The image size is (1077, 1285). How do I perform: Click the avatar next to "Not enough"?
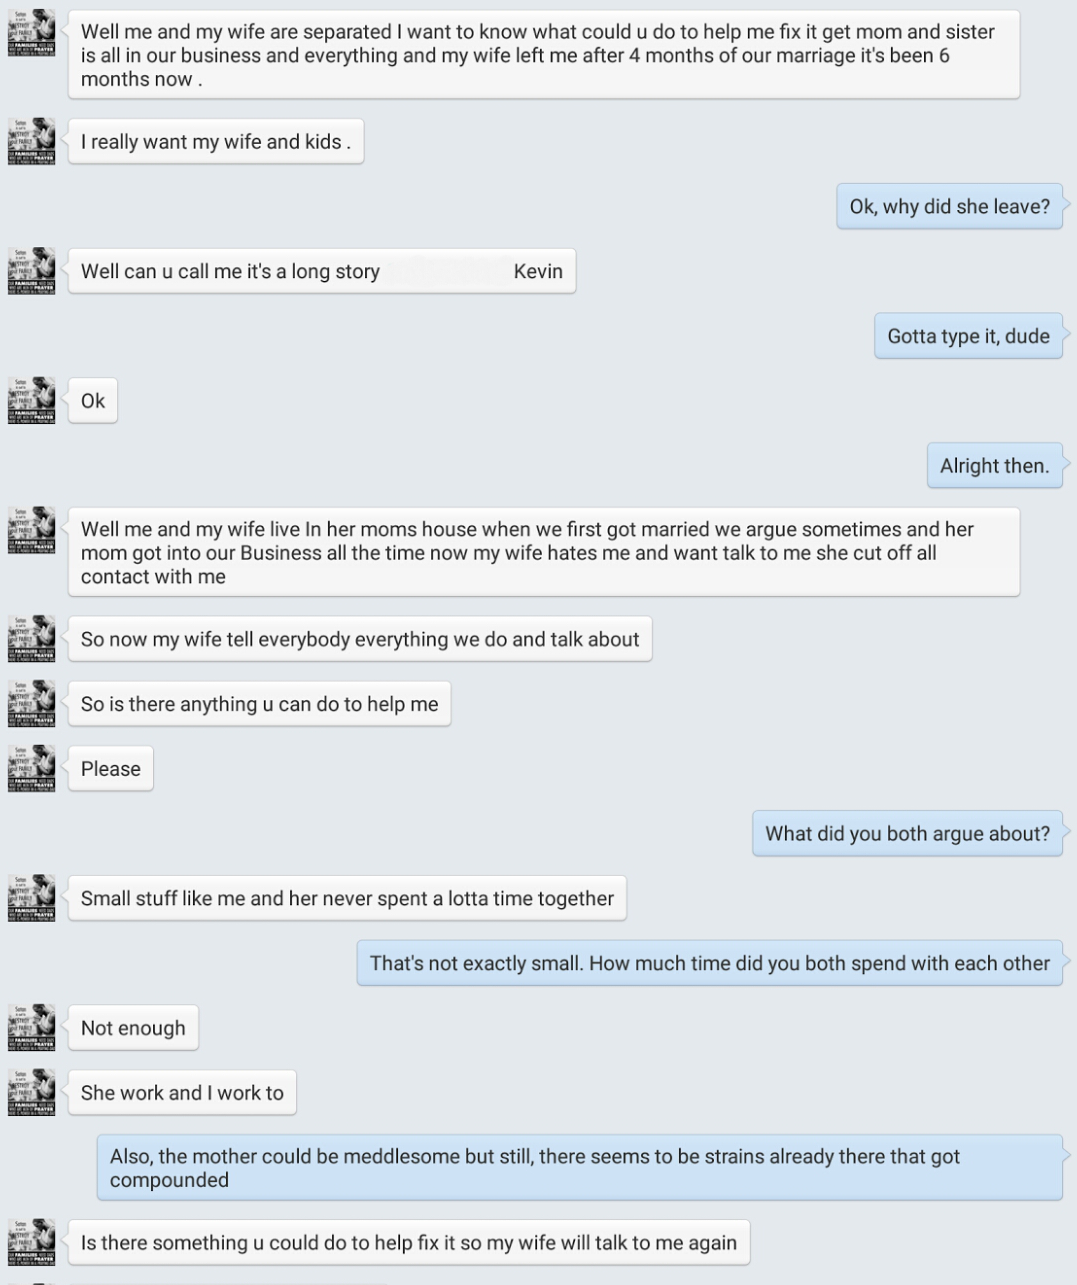click(x=32, y=1027)
